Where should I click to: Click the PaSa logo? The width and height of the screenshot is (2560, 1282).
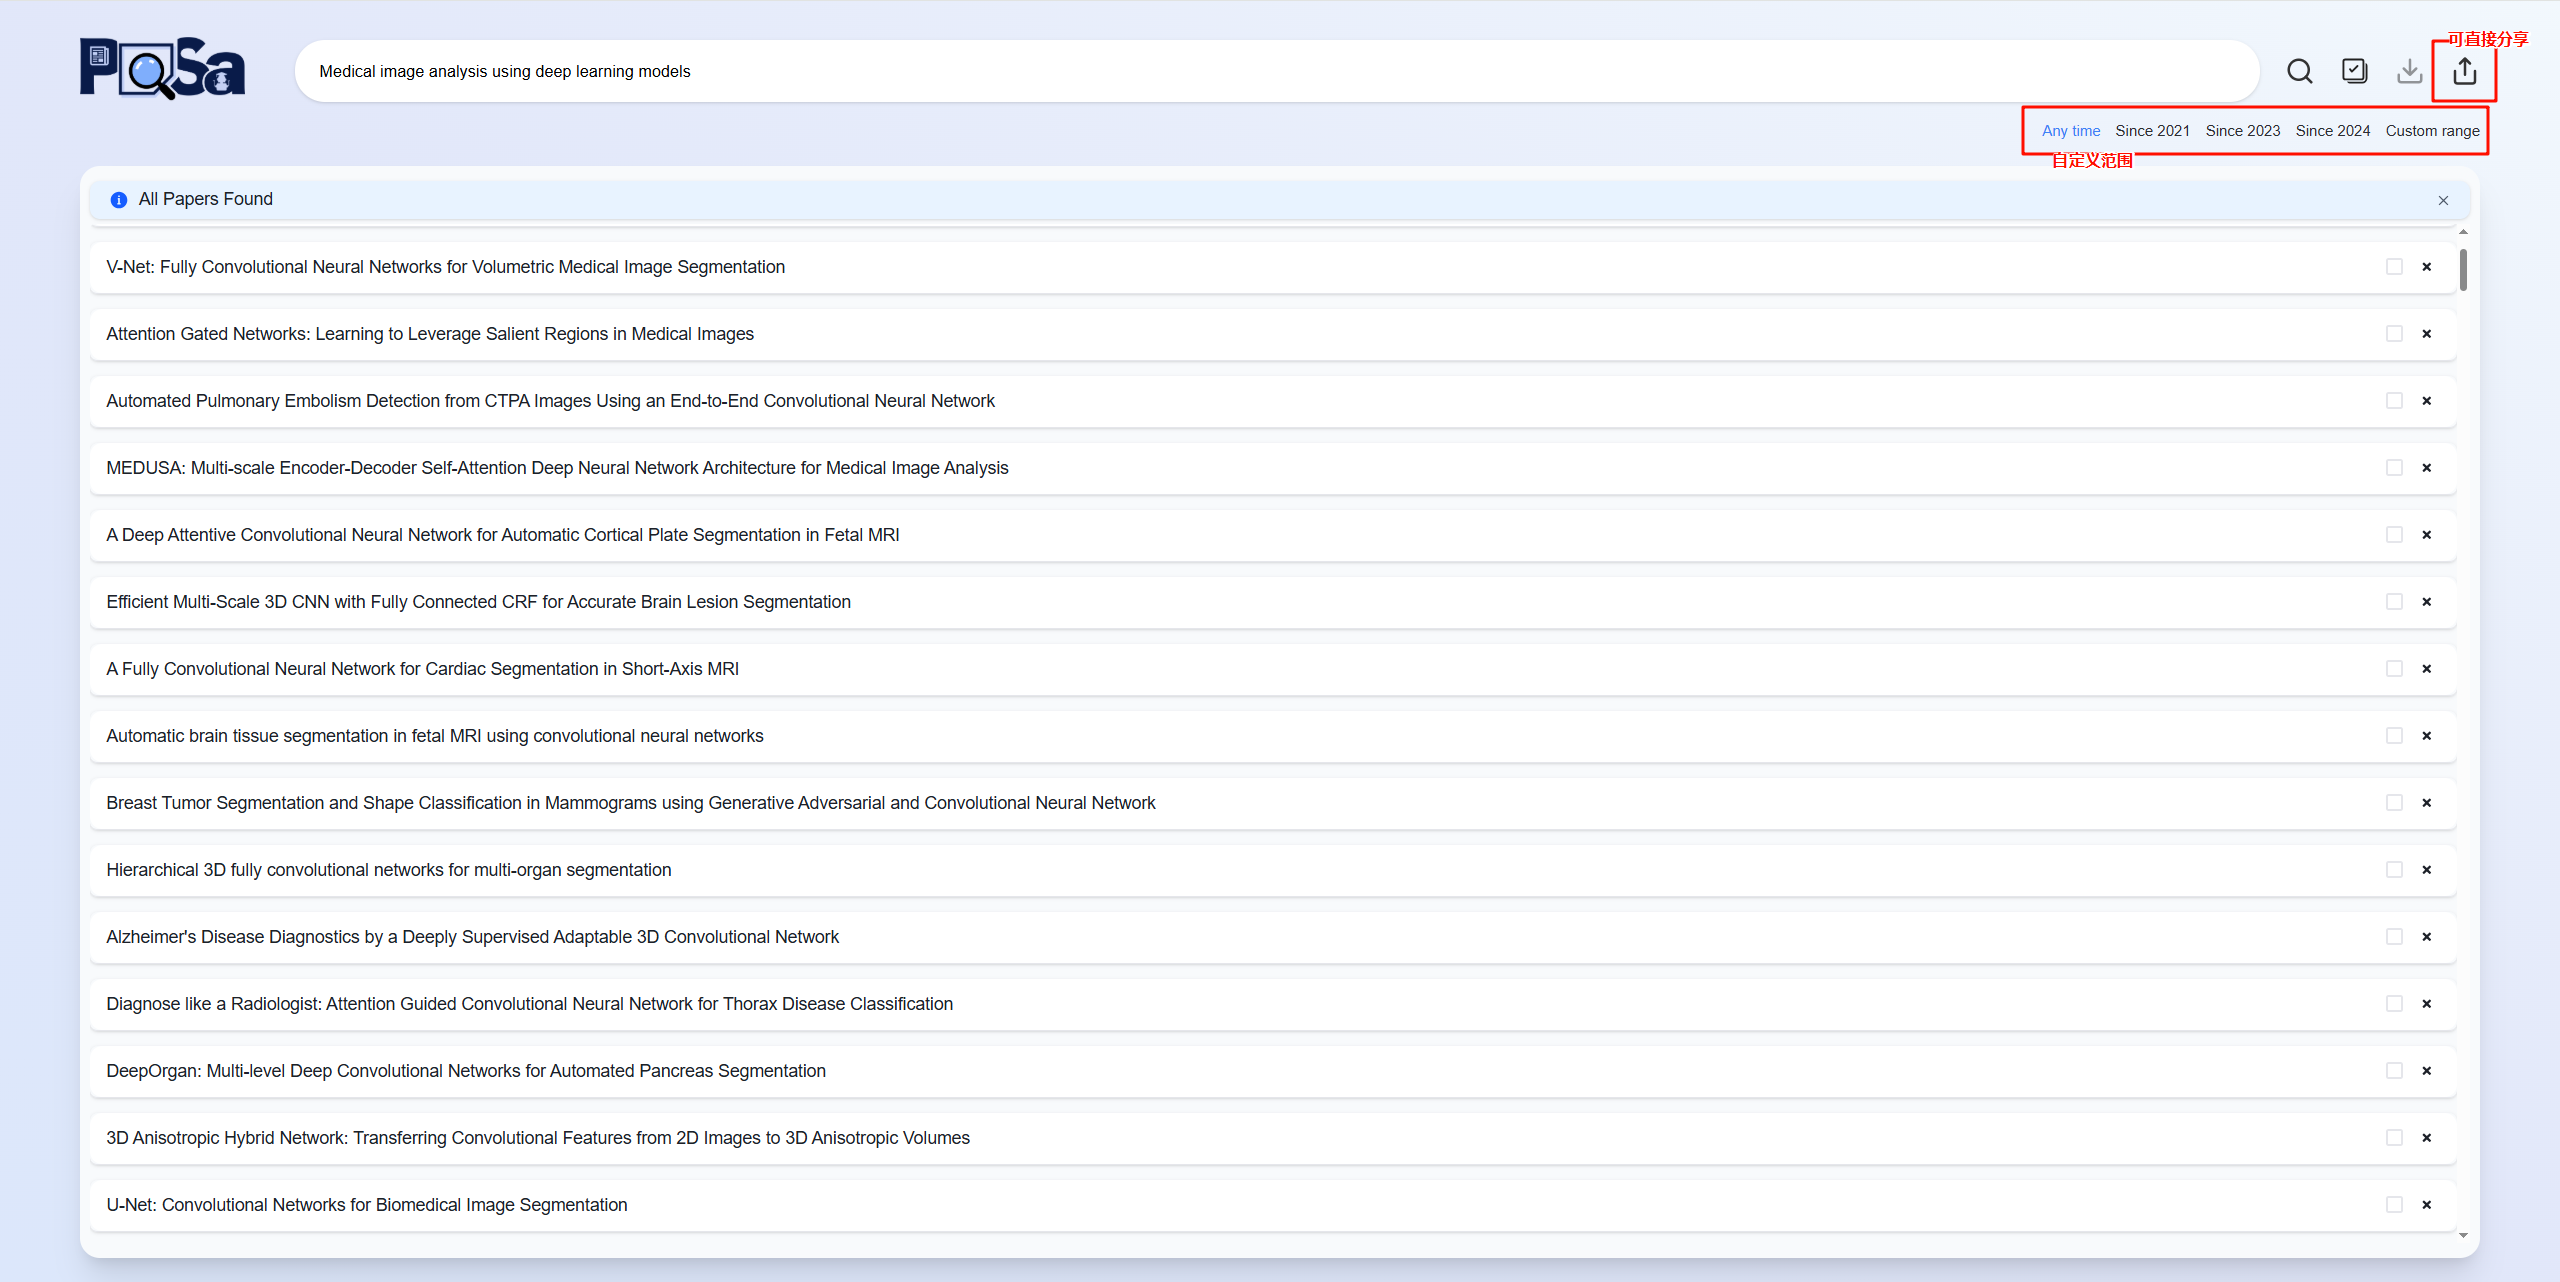pyautogui.click(x=162, y=68)
